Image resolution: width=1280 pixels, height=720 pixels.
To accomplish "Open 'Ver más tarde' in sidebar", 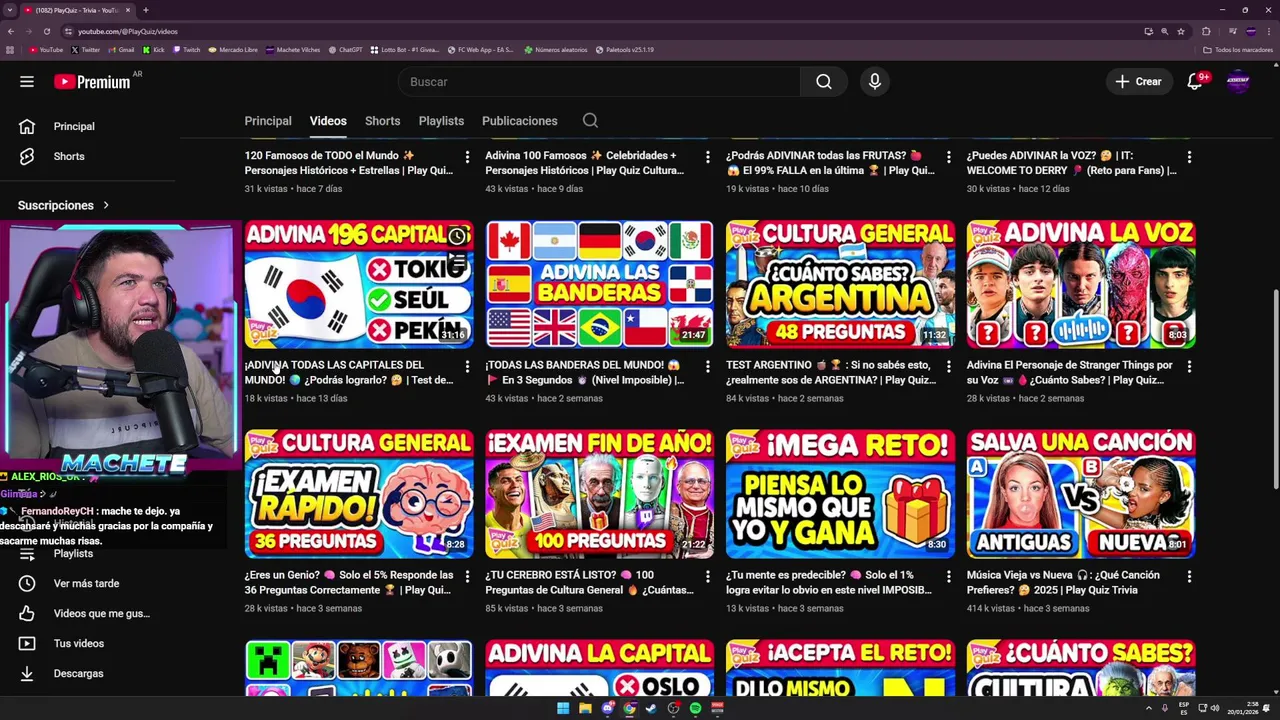I will coord(88,583).
